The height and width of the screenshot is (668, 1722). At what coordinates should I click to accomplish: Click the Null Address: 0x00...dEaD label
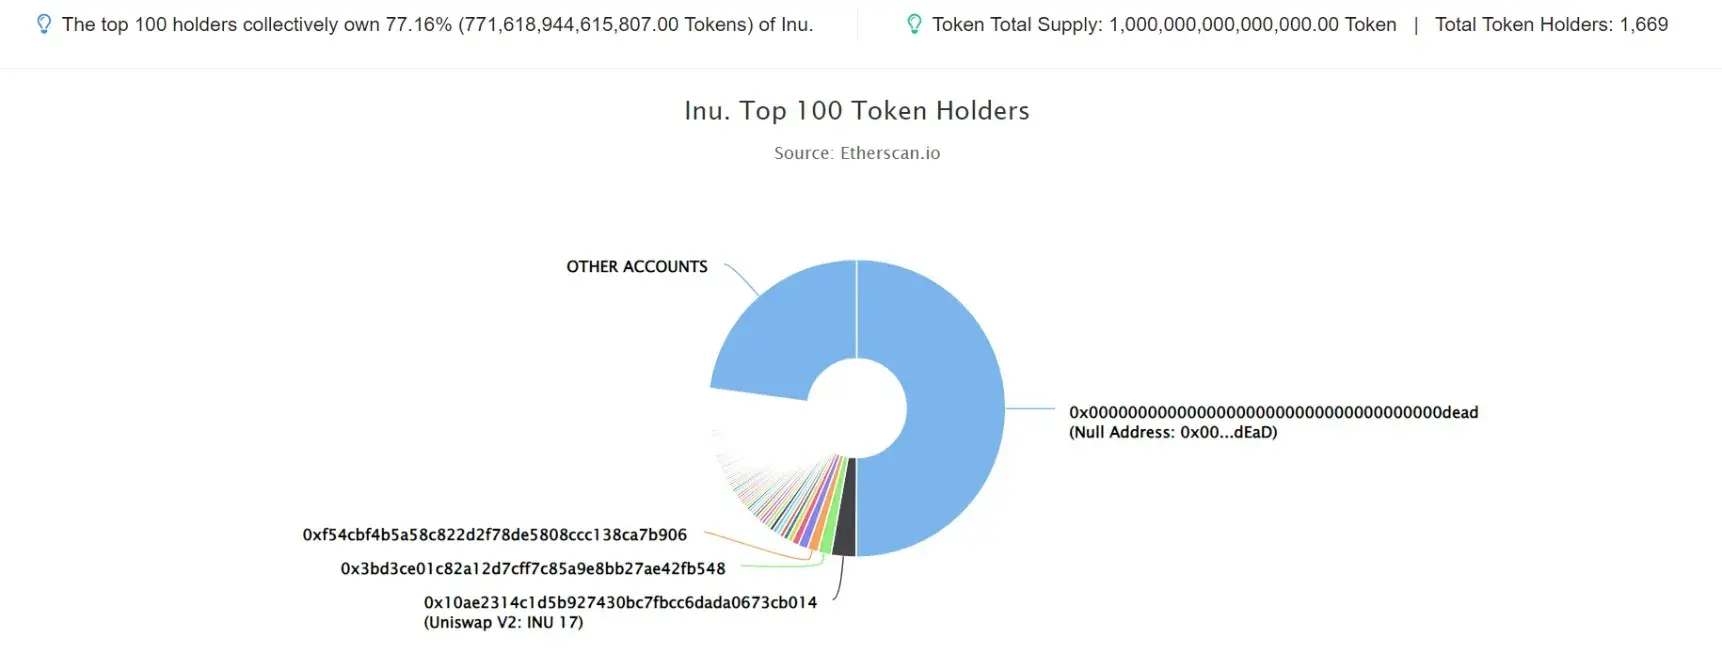1173,432
